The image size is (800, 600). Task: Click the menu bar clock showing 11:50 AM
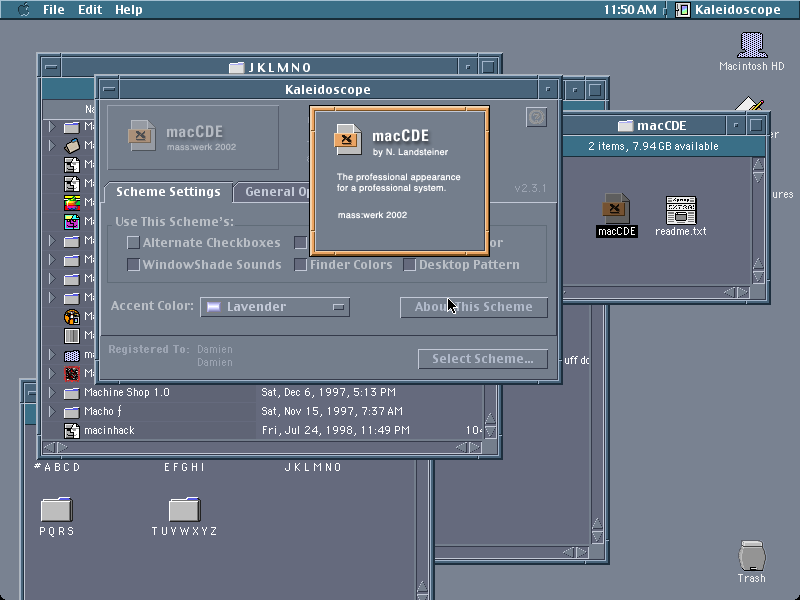(630, 10)
